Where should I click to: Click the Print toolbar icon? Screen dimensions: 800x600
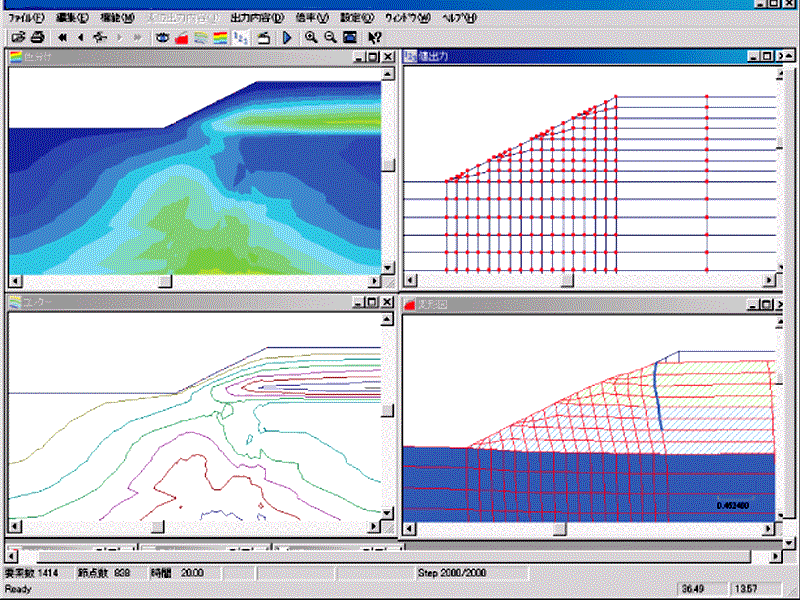point(37,37)
